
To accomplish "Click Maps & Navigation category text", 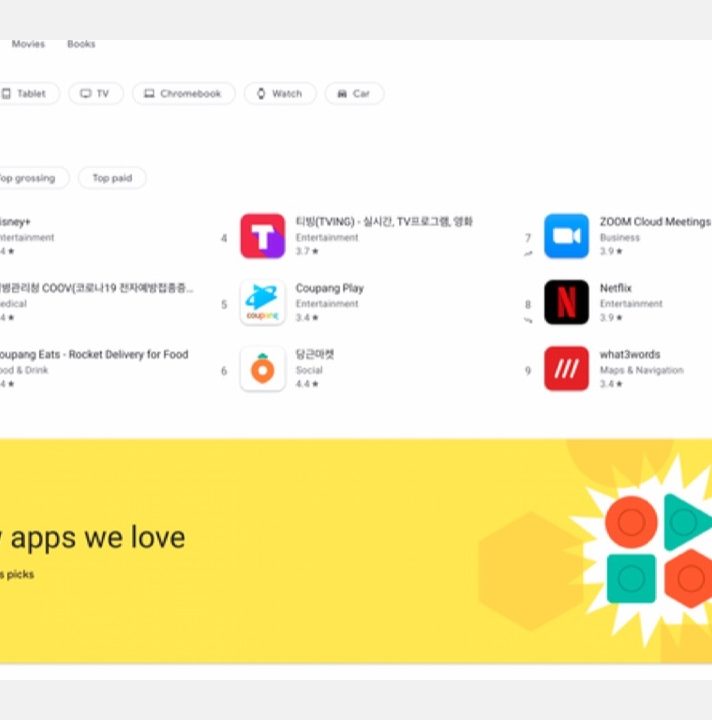I will [642, 370].
